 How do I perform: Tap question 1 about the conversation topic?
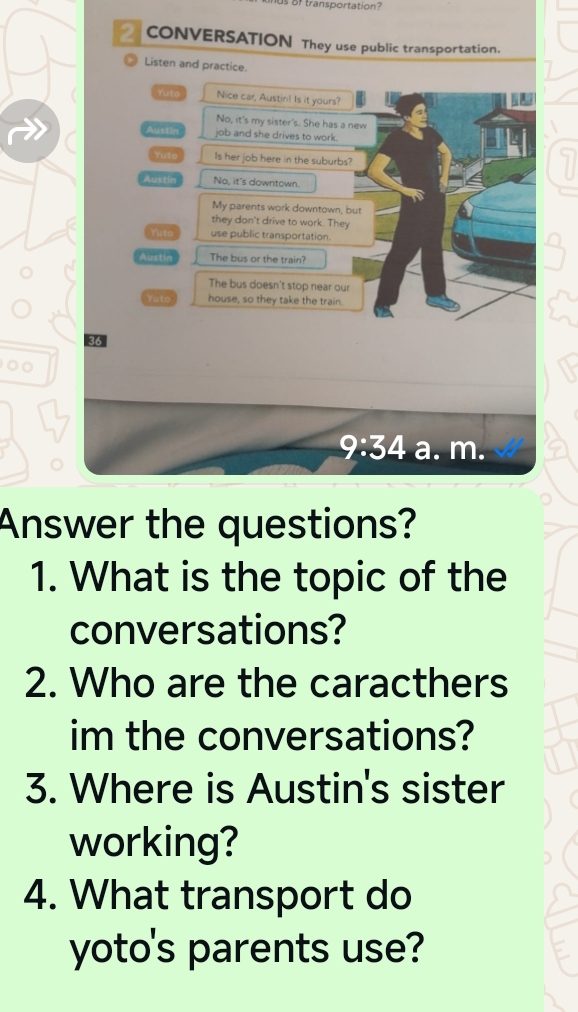point(268,602)
